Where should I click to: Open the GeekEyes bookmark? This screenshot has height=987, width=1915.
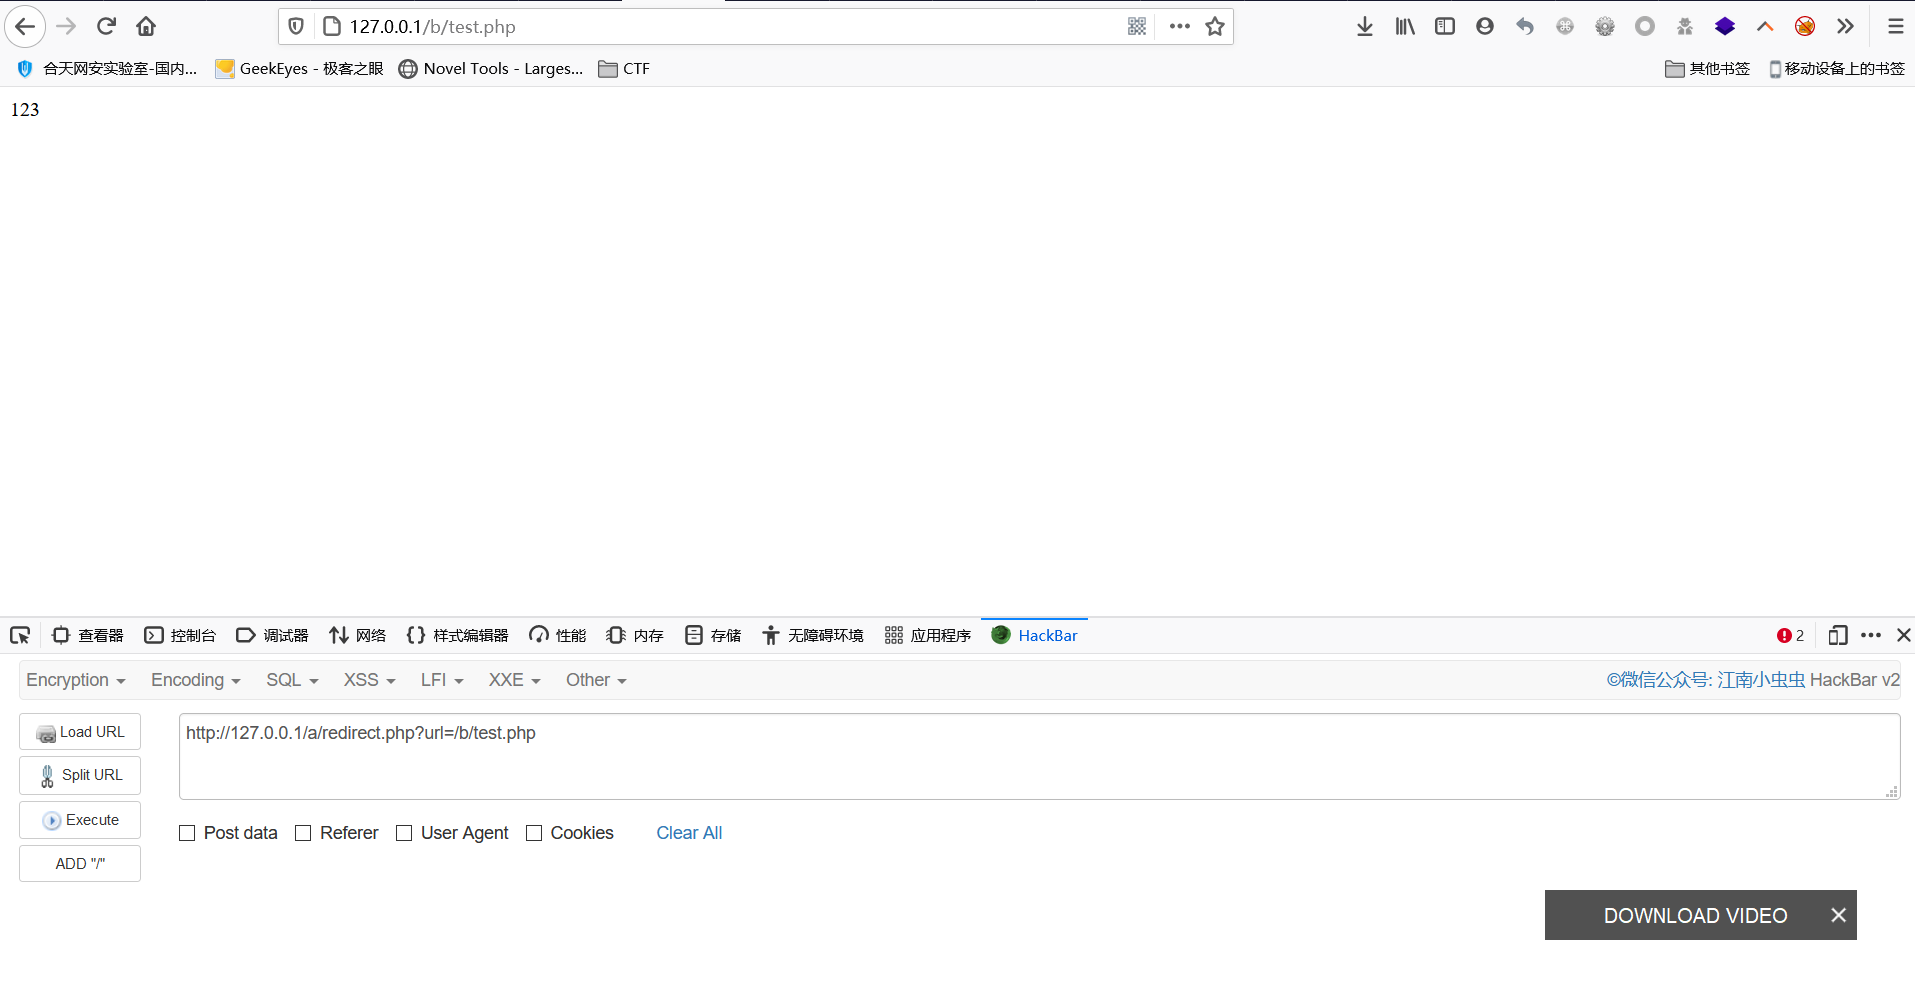[x=299, y=68]
